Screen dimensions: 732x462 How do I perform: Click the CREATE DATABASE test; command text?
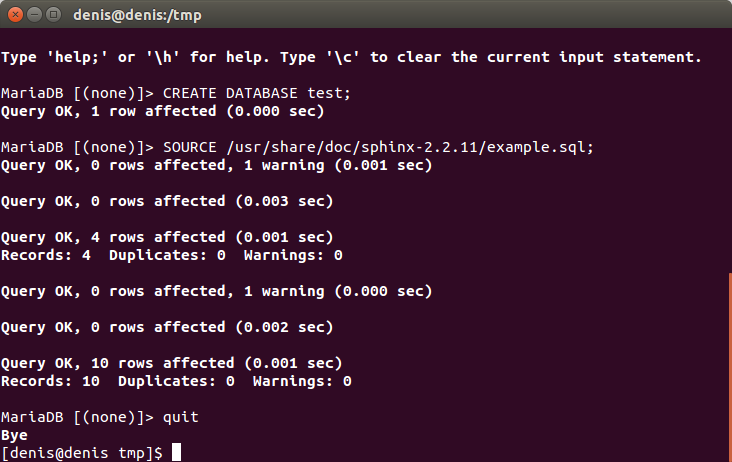(256, 93)
